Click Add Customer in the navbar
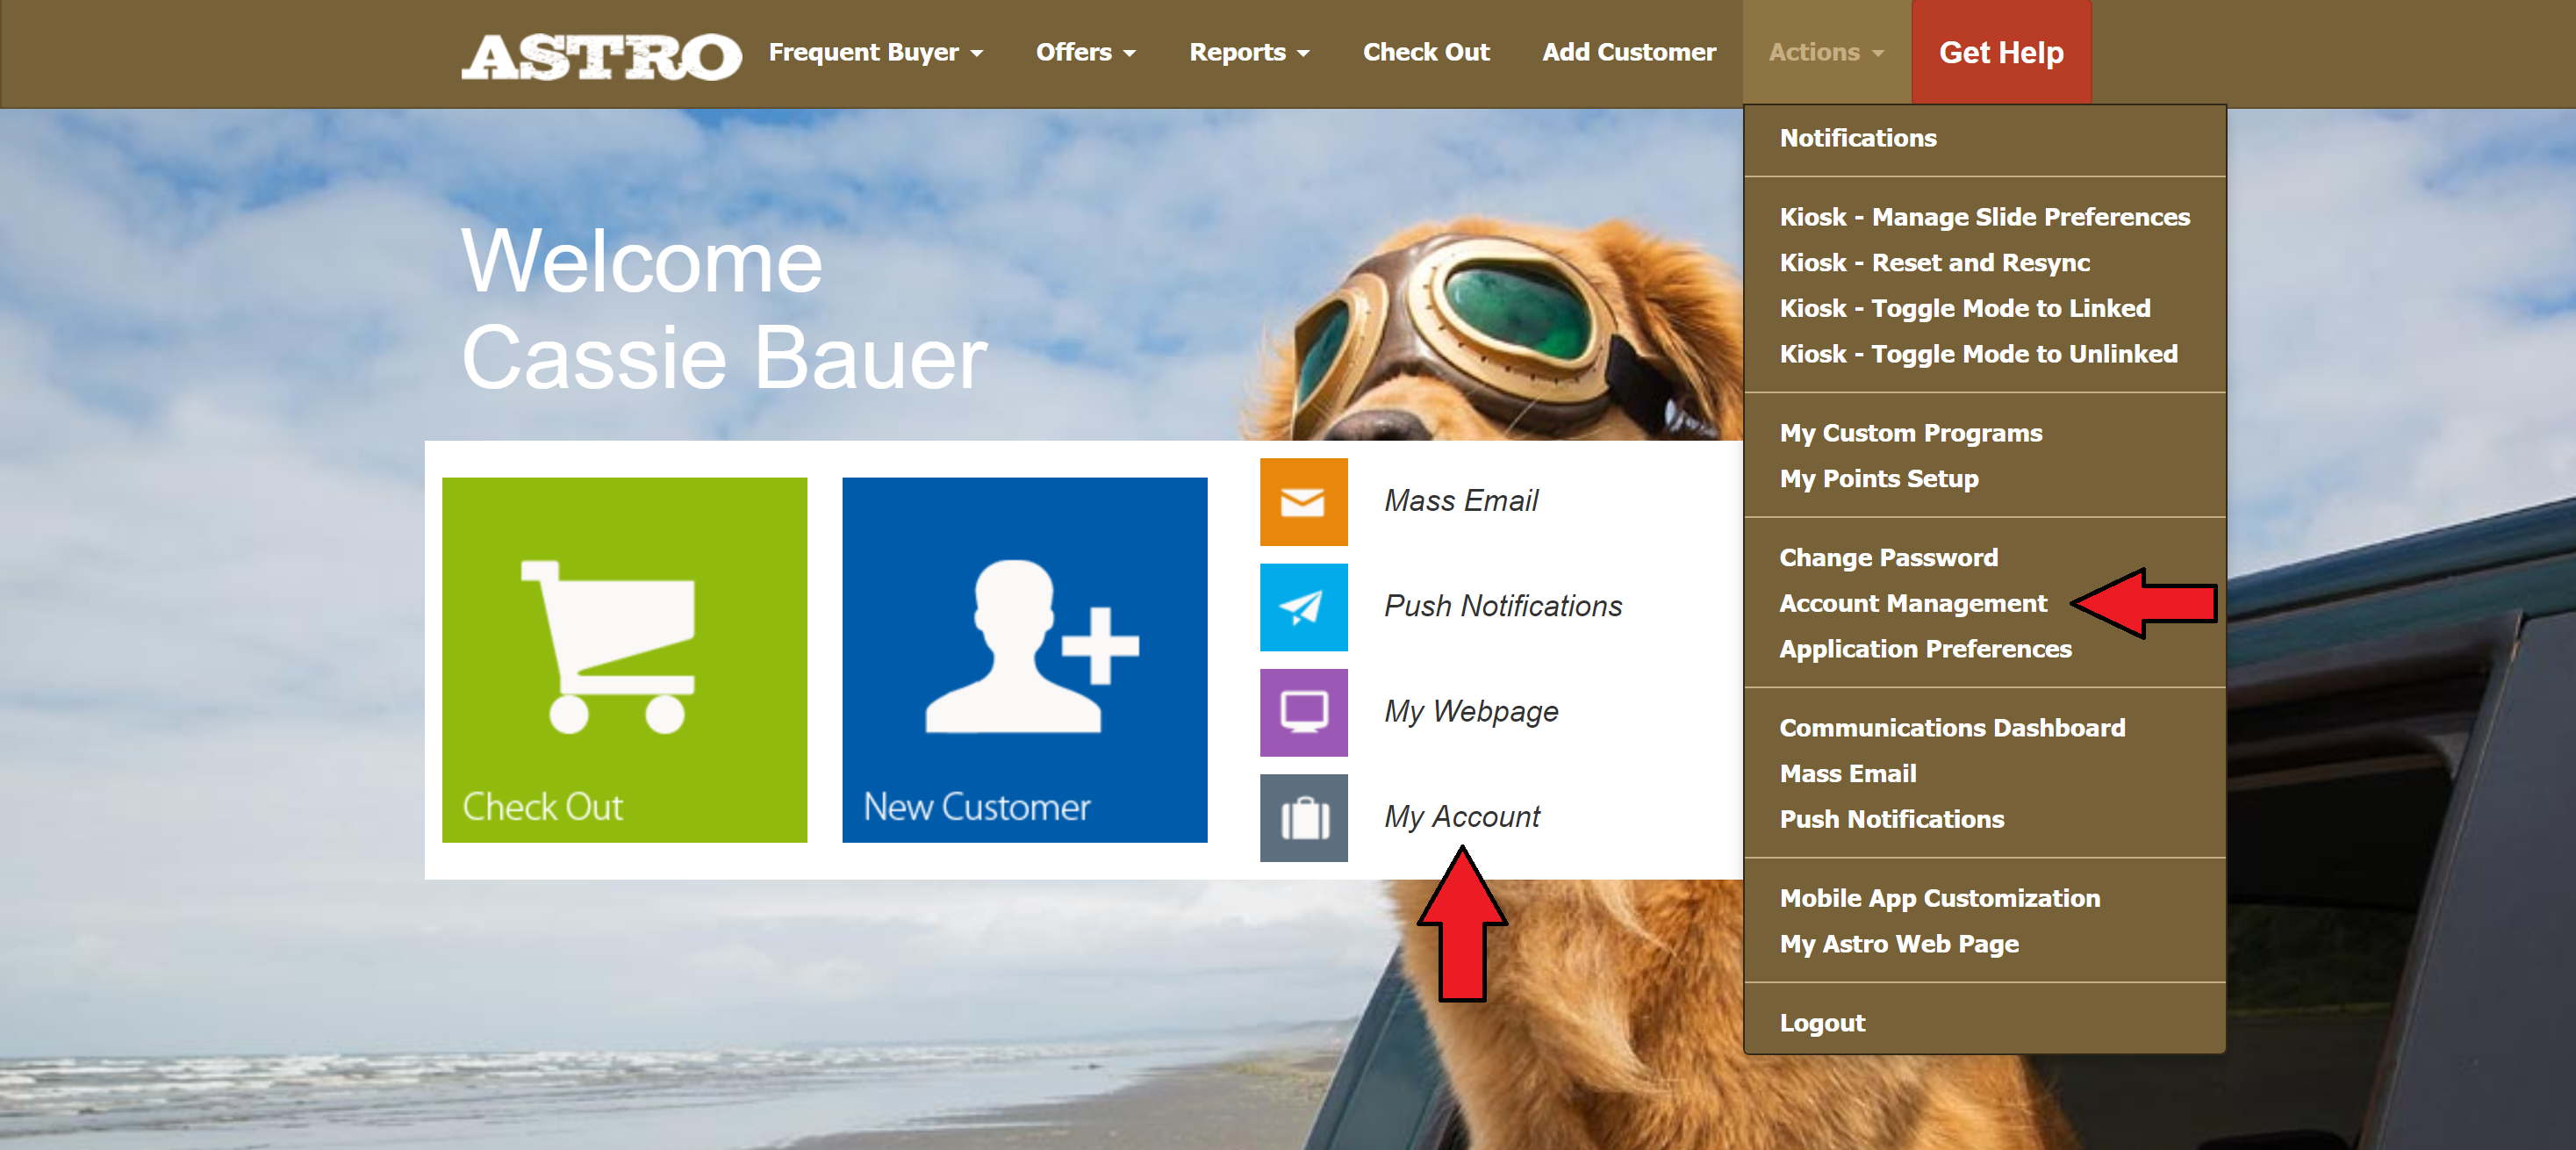 [x=1628, y=52]
